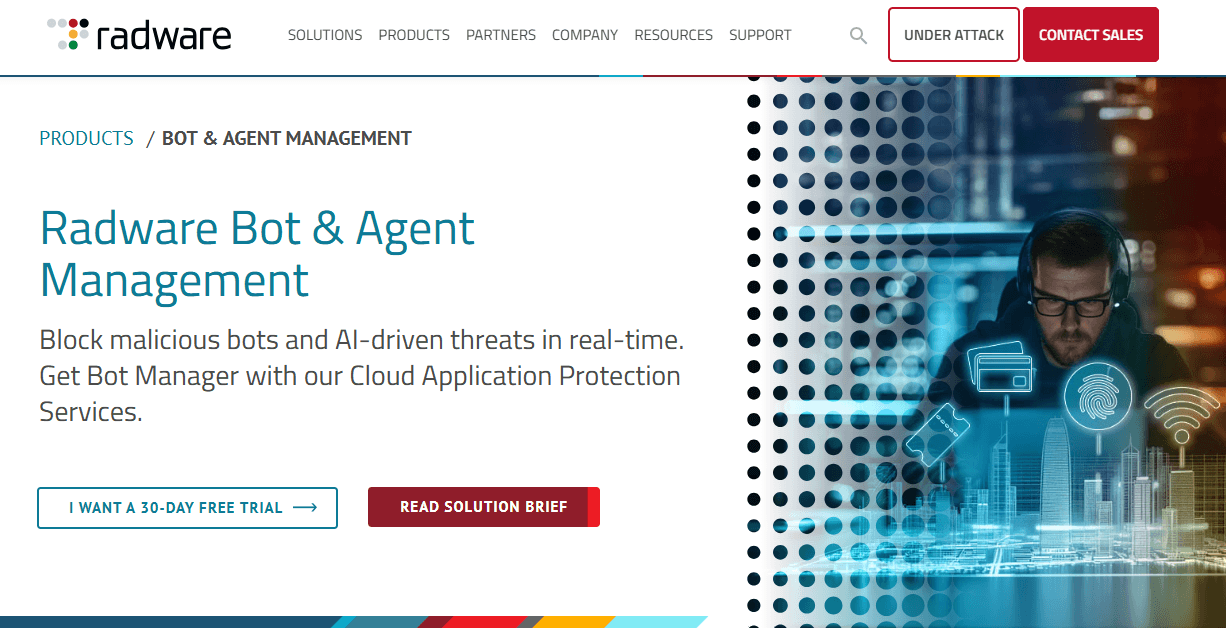Image resolution: width=1226 pixels, height=628 pixels.
Task: Open the Read Solution Brief button
Action: [484, 507]
